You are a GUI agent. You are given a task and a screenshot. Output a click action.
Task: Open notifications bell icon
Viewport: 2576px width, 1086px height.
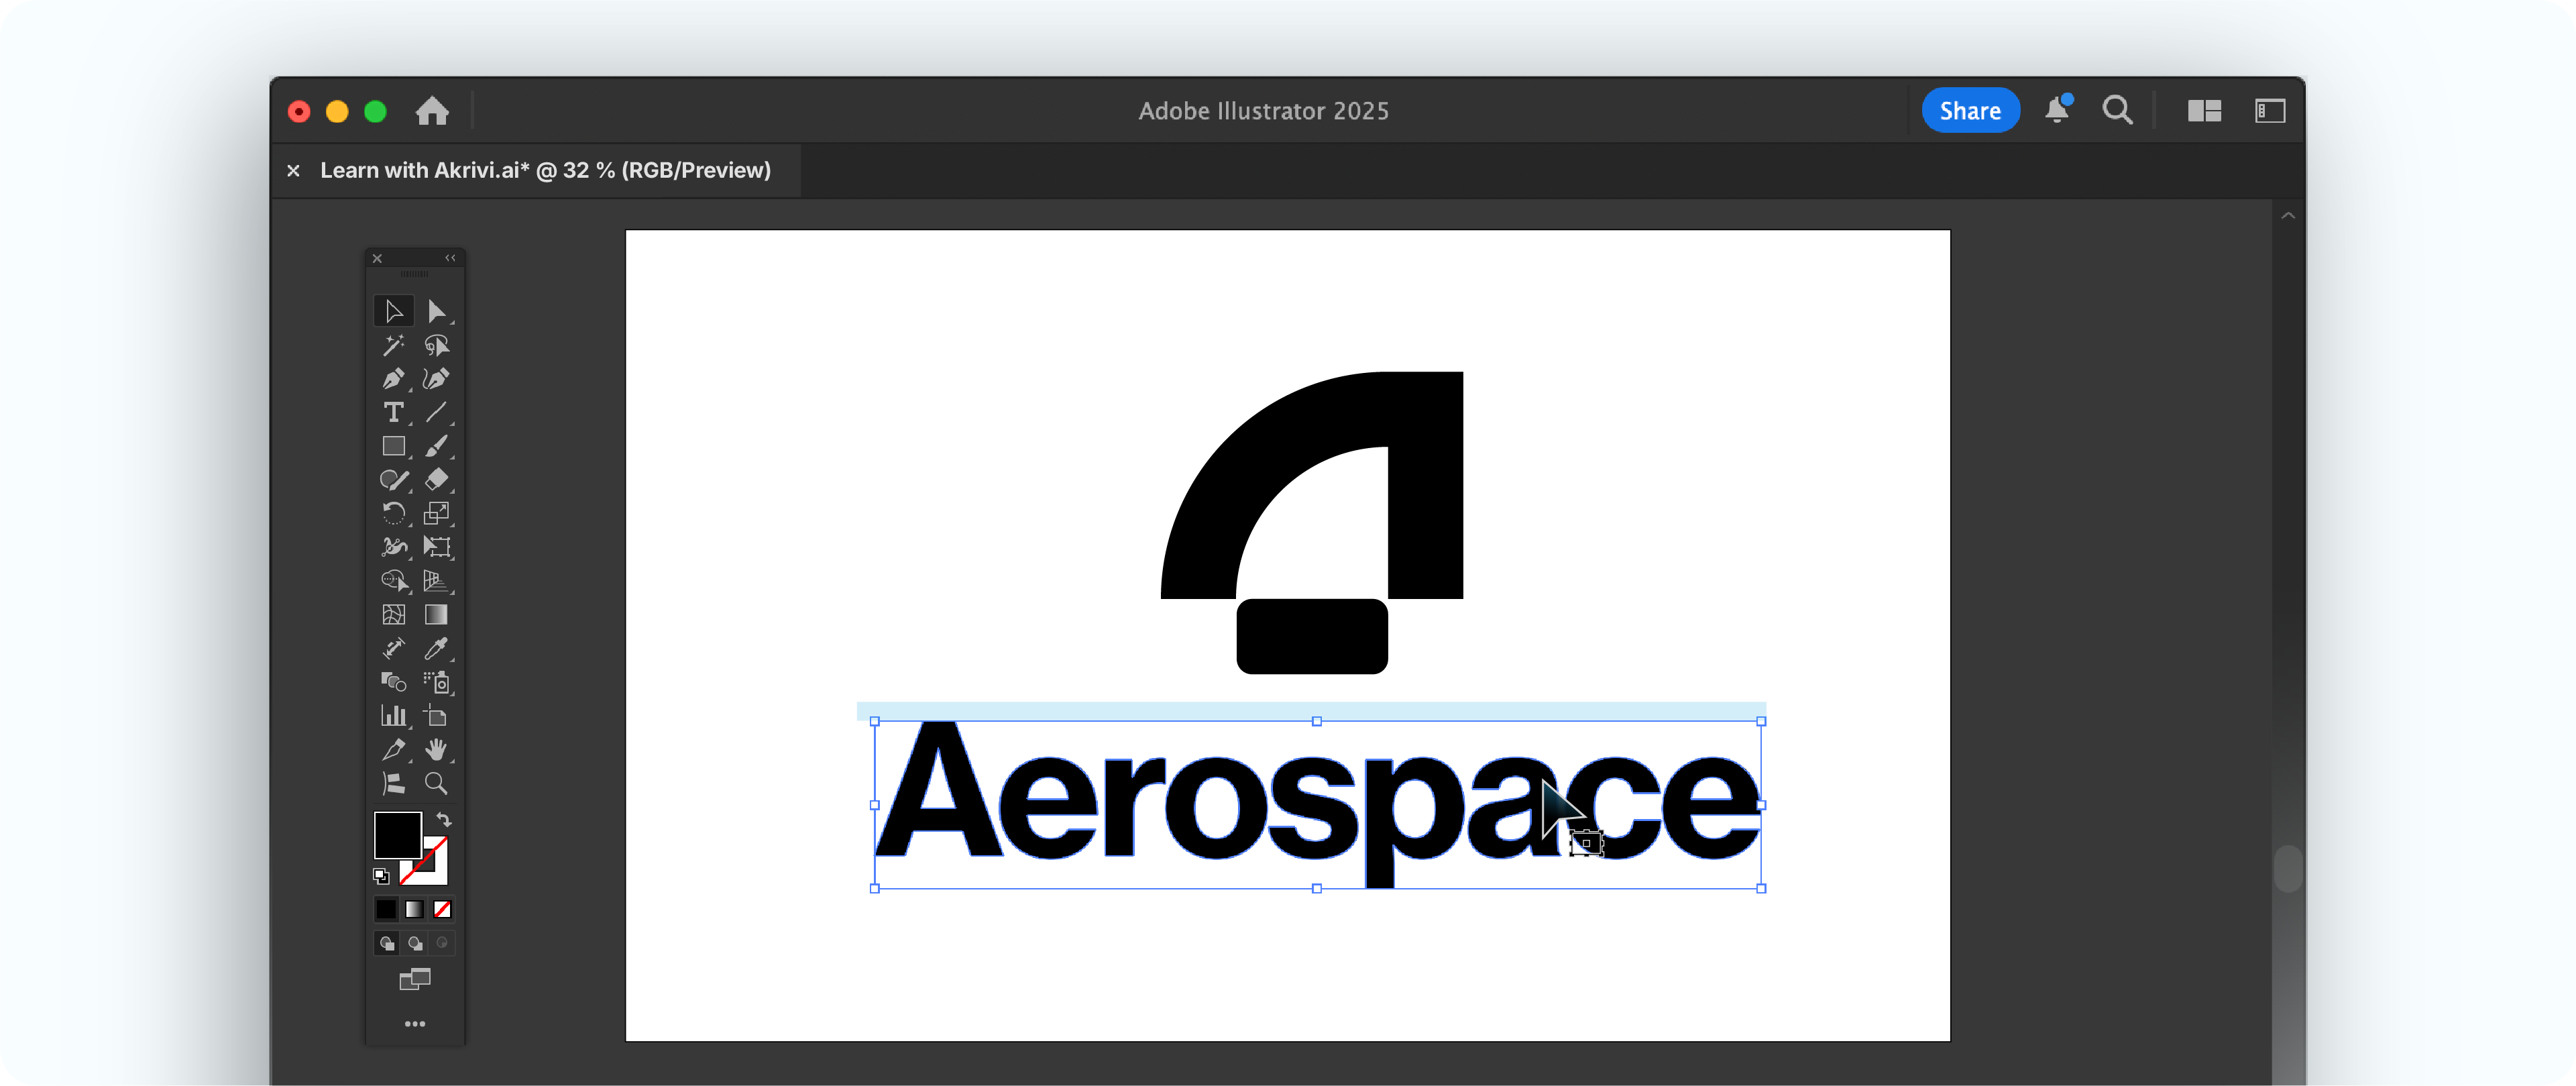pos(2057,110)
